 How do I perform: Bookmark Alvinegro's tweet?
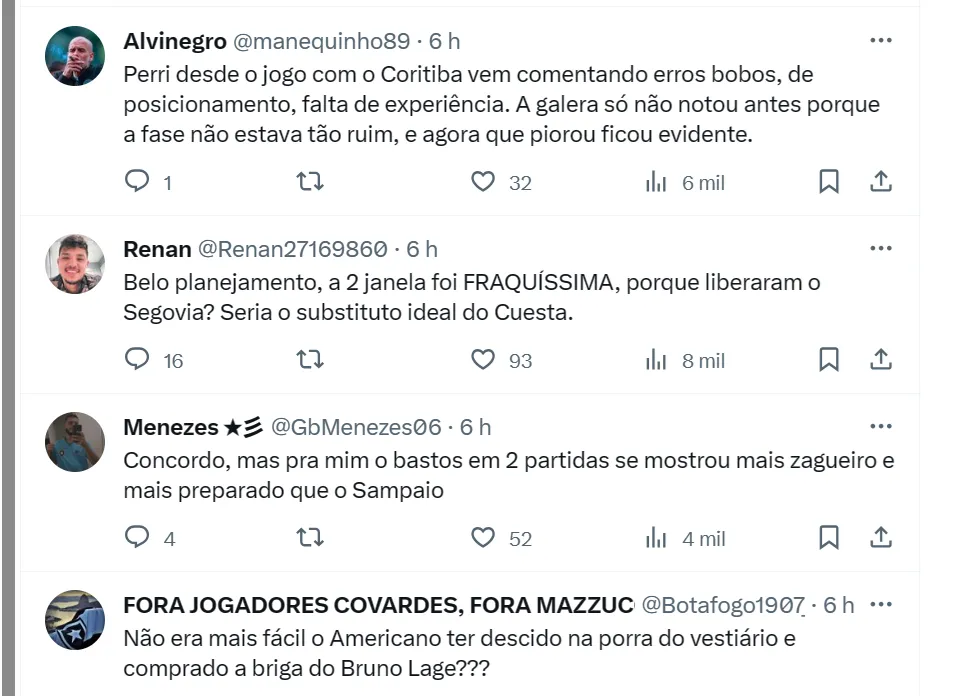829,182
